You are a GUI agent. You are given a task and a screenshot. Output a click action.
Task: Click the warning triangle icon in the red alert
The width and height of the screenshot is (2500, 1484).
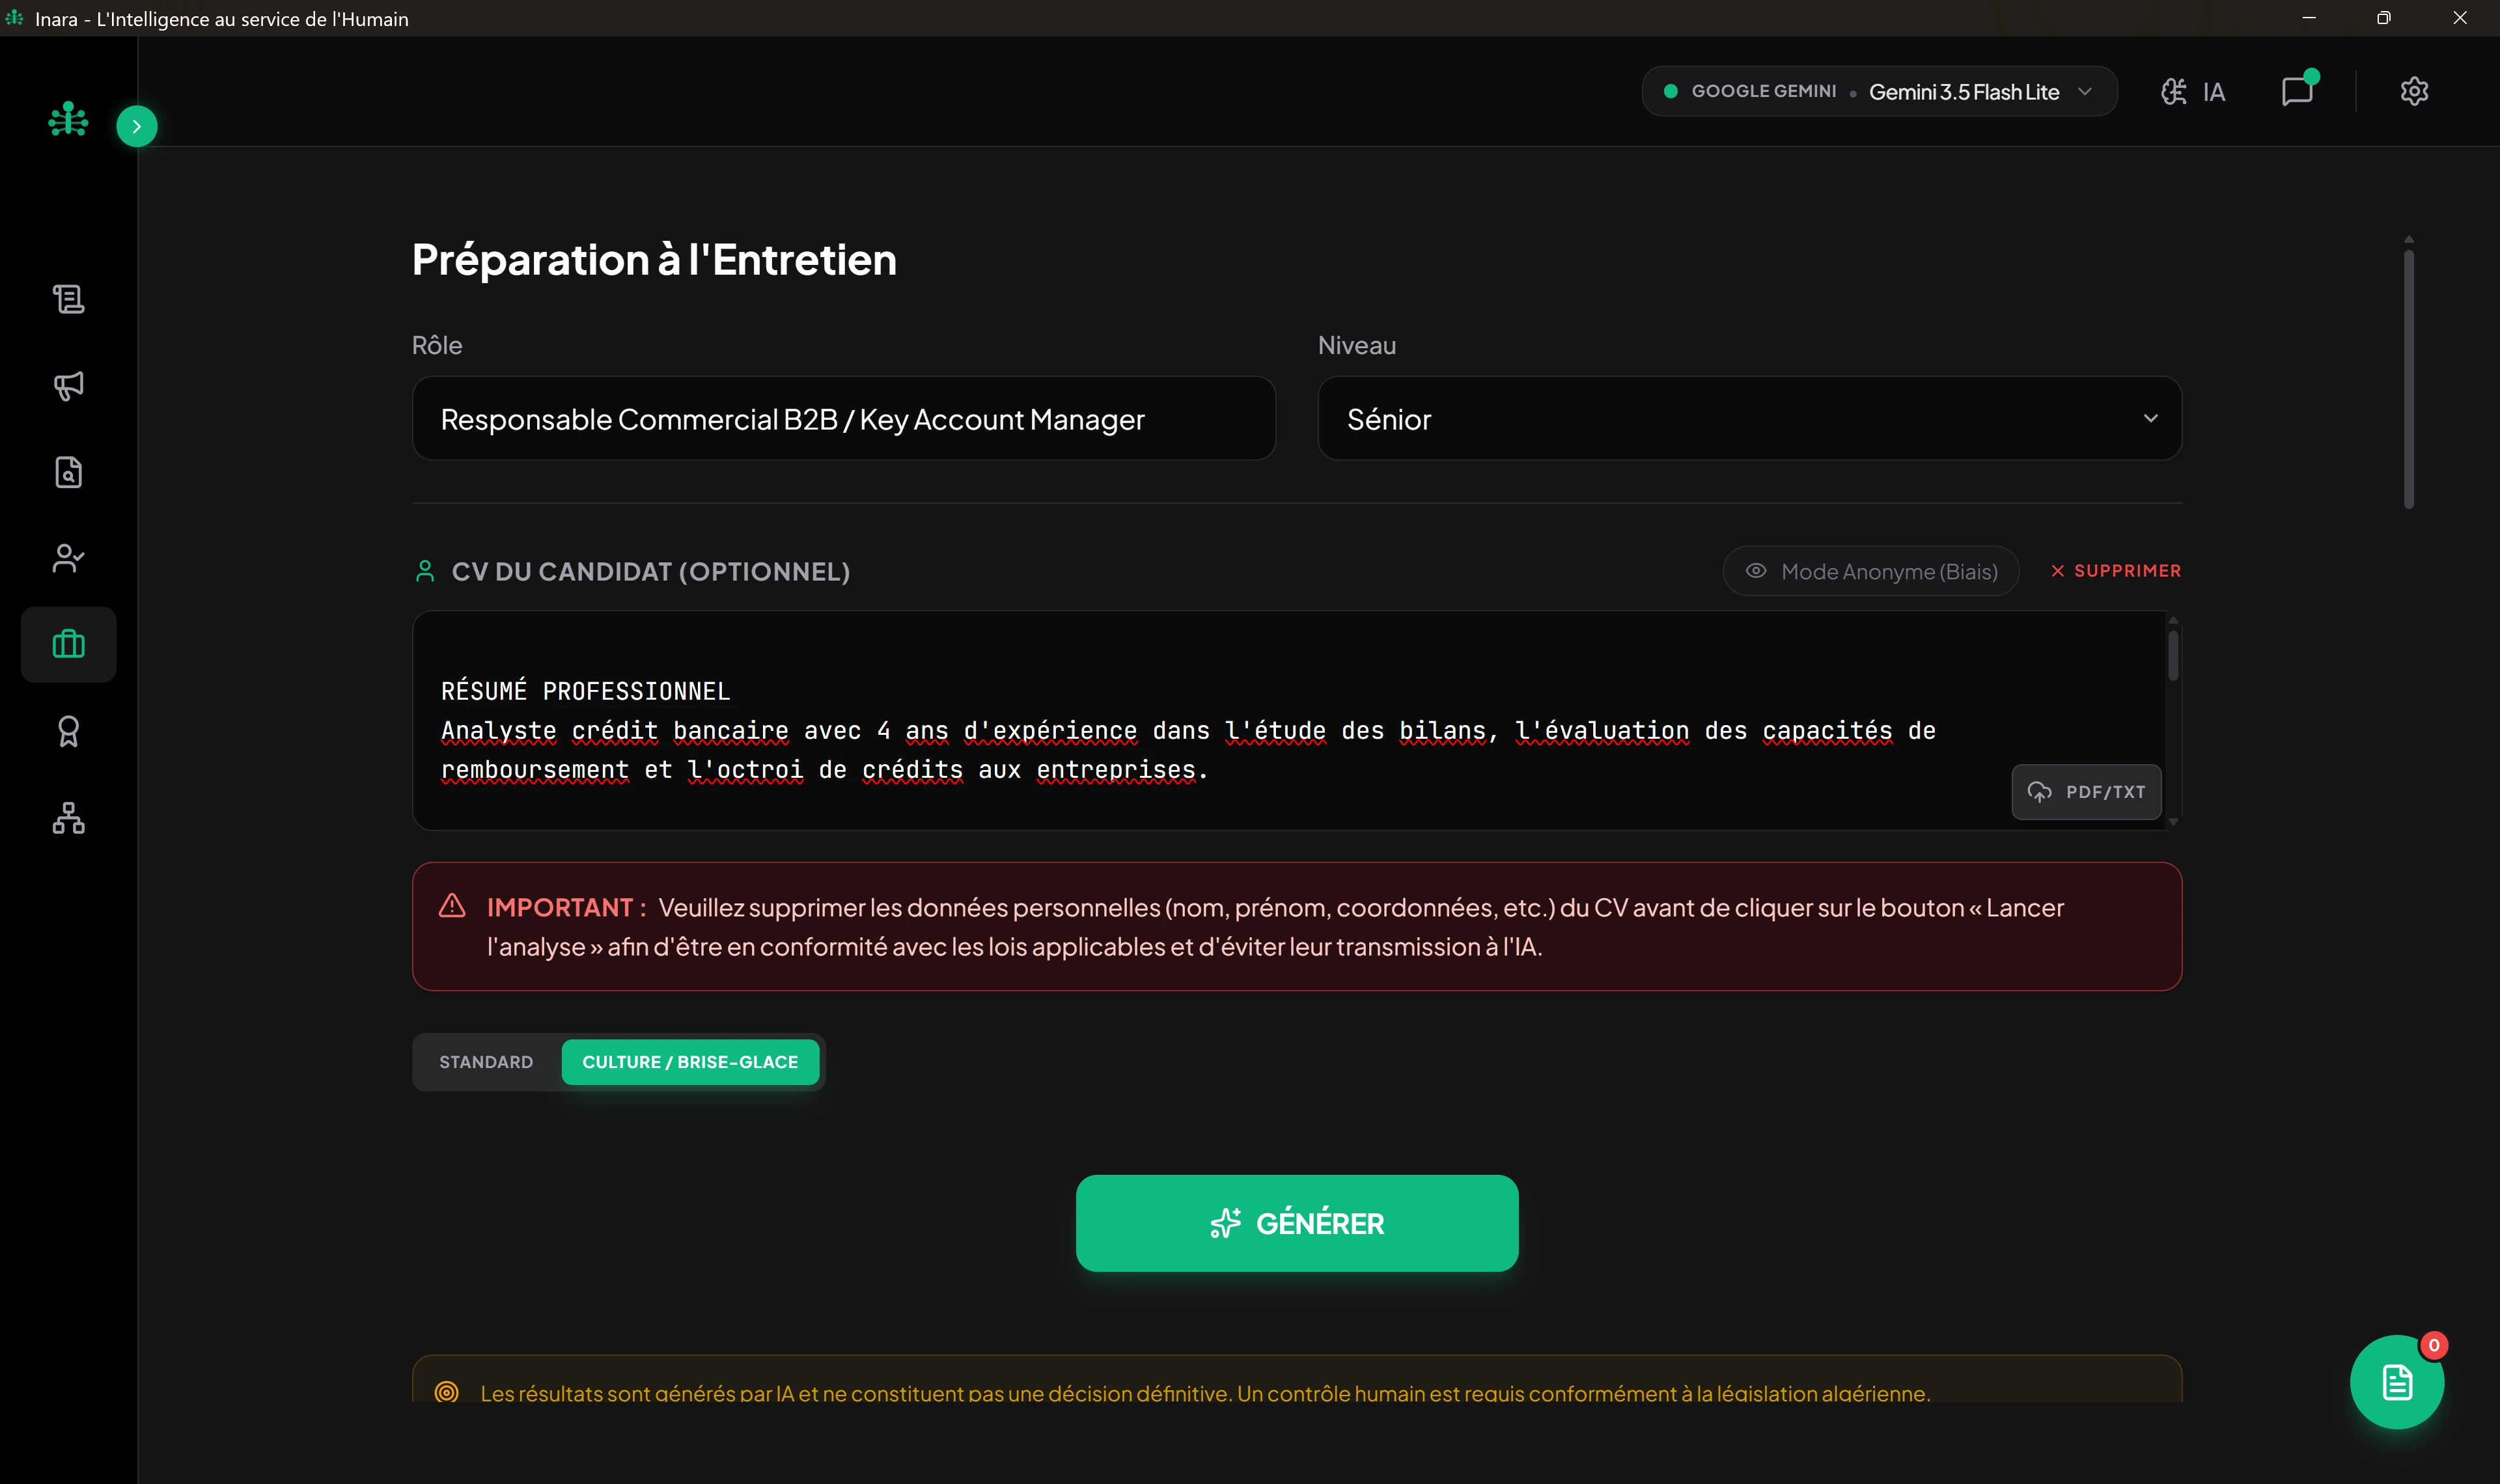(x=452, y=906)
